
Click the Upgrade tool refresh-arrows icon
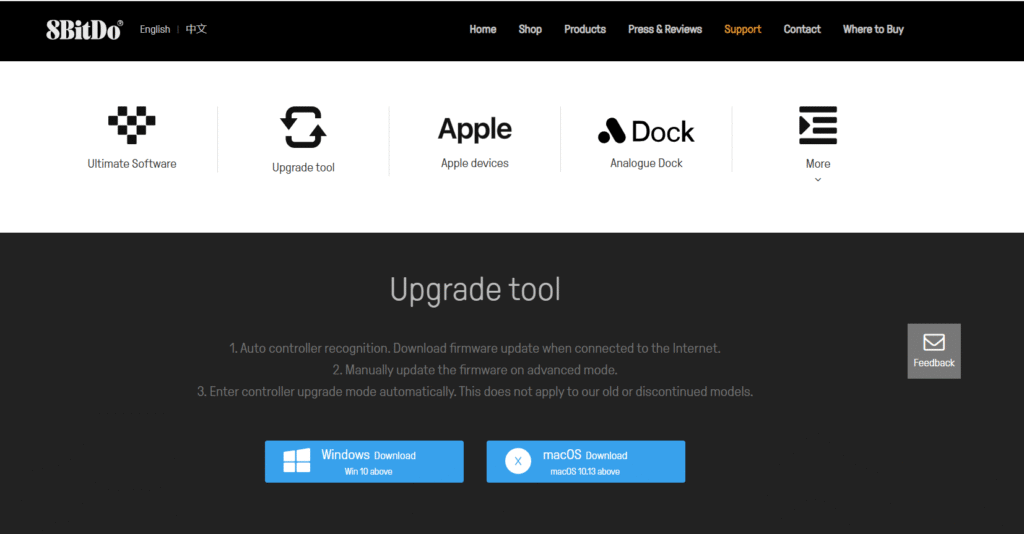(303, 127)
